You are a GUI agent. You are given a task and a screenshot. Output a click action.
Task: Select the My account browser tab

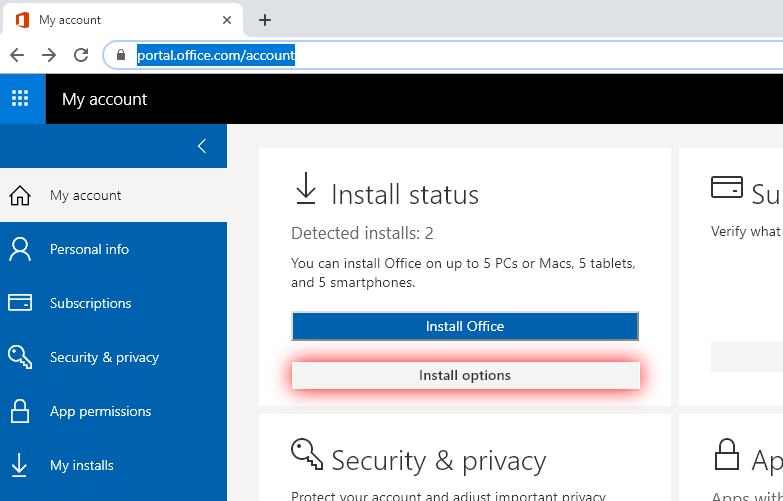[x=122, y=20]
